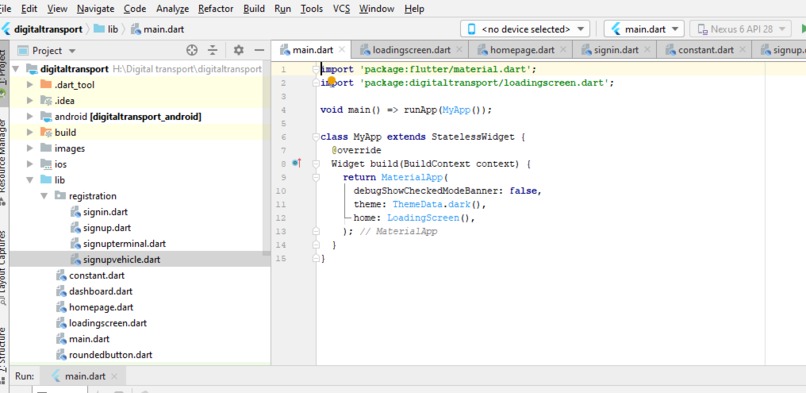Click collapse all icon in Project panel
The height and width of the screenshot is (393, 806).
point(213,50)
